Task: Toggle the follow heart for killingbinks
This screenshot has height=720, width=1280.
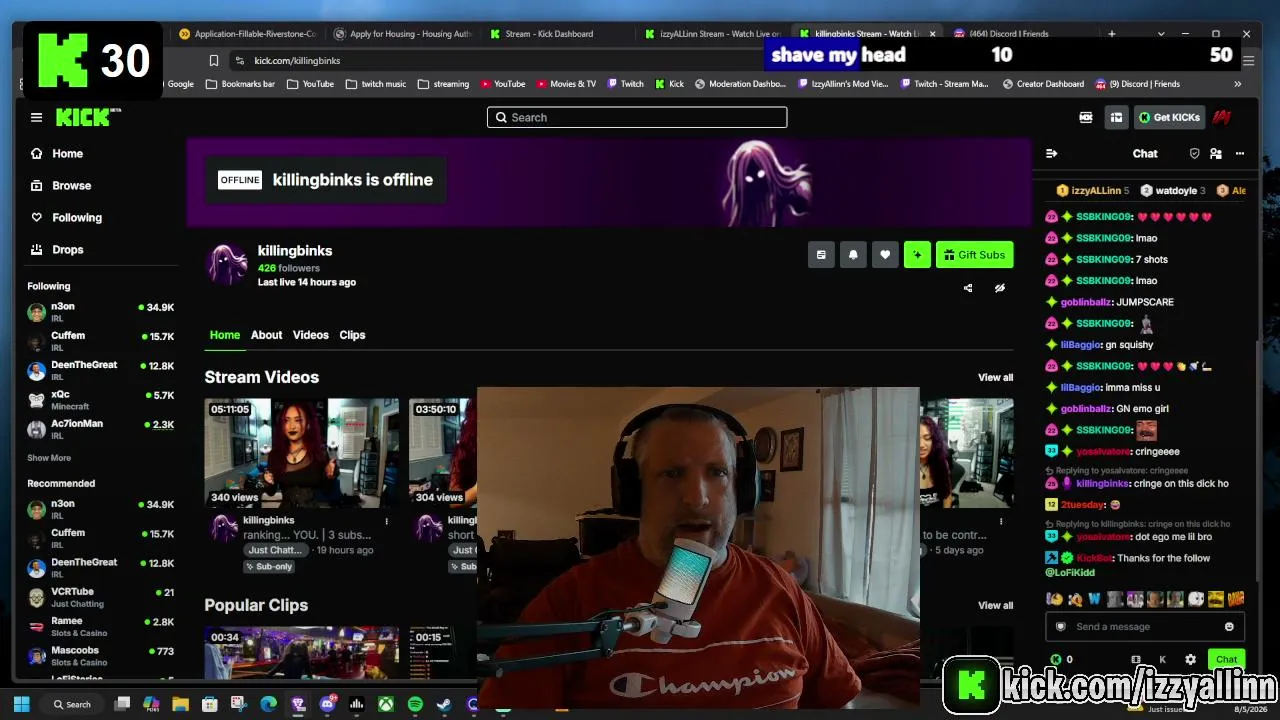Action: pos(885,255)
